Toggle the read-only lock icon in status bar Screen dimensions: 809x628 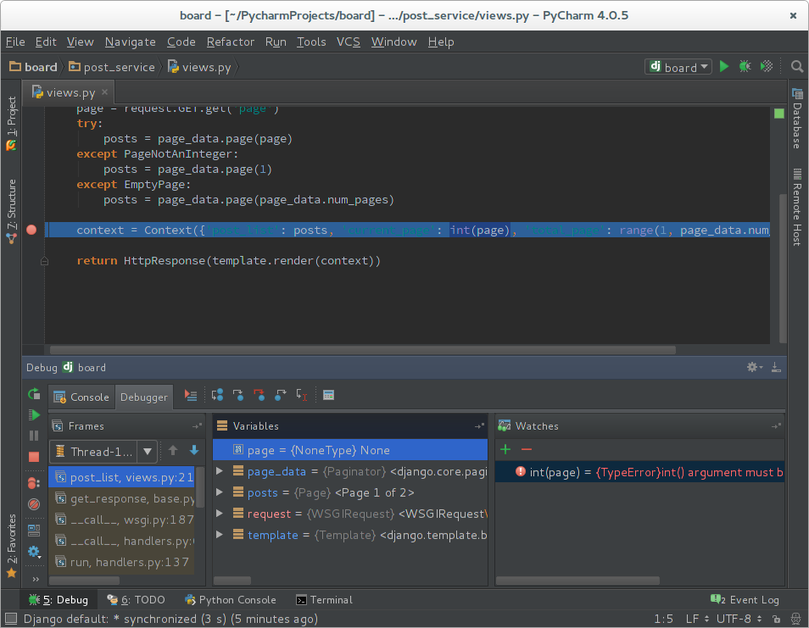tap(776, 619)
